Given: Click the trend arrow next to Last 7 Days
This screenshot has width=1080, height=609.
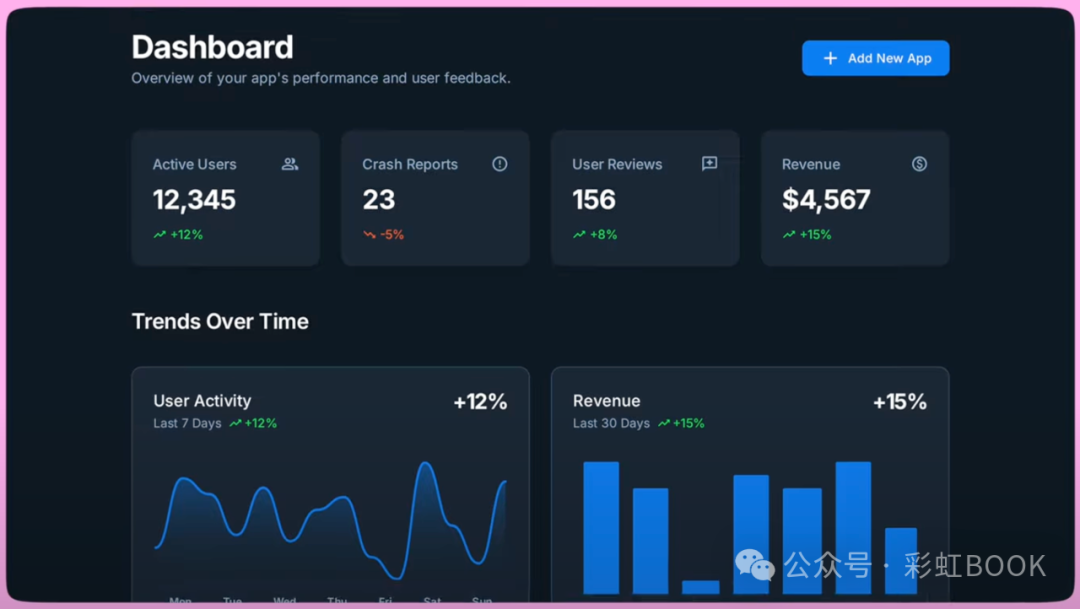Looking at the screenshot, I should 235,424.
